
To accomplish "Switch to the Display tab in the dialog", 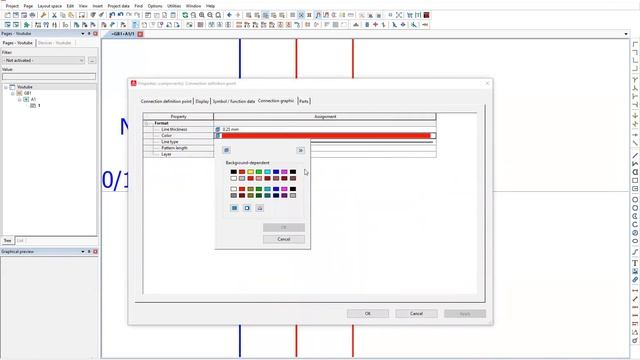I will click(x=202, y=101).
